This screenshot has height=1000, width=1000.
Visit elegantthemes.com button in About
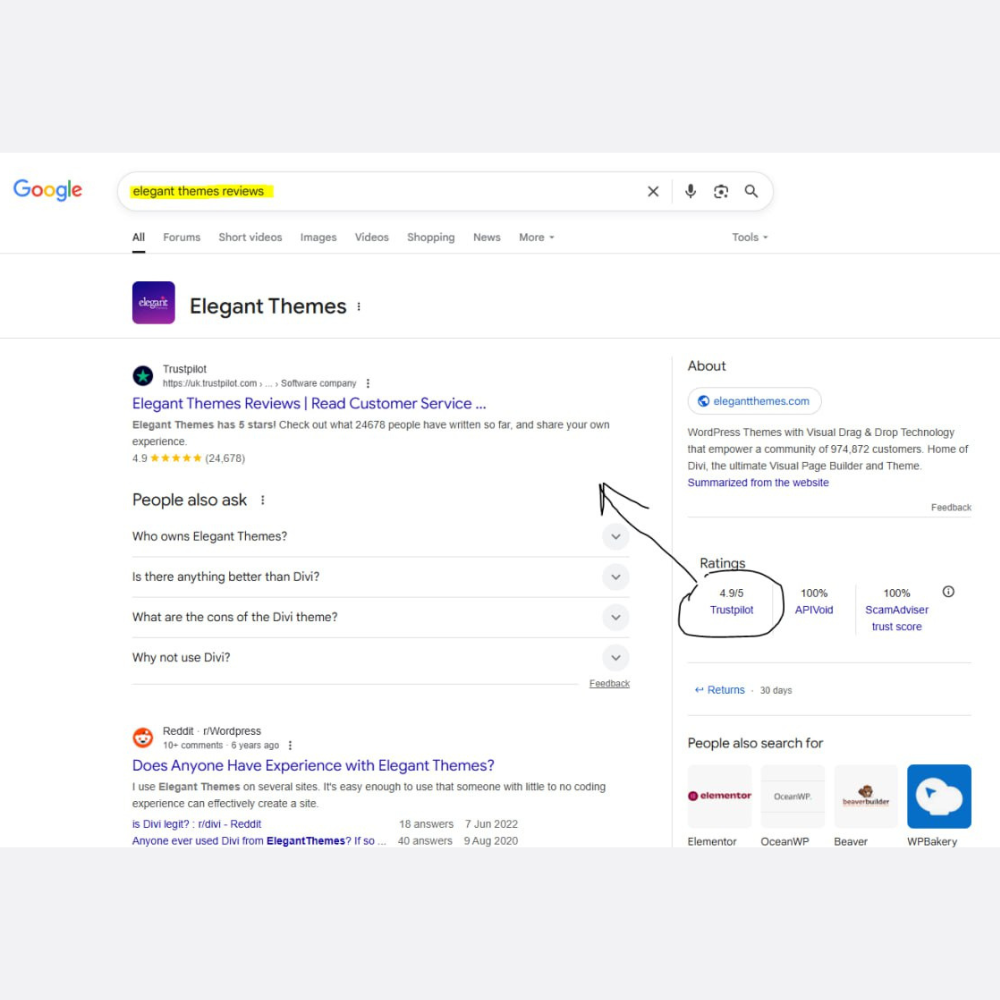(754, 401)
